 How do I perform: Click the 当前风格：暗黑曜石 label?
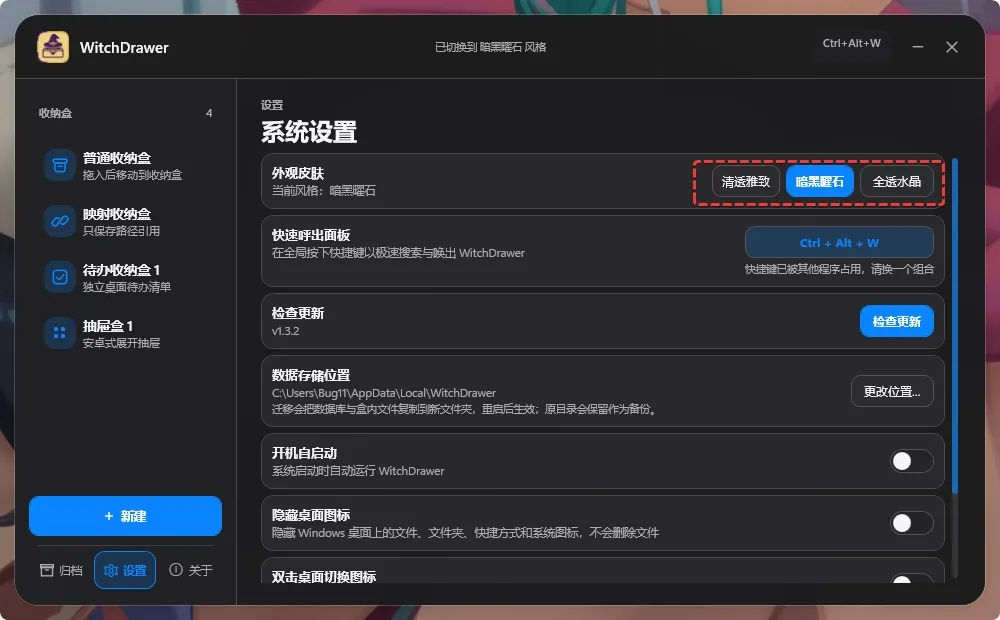pos(323,191)
